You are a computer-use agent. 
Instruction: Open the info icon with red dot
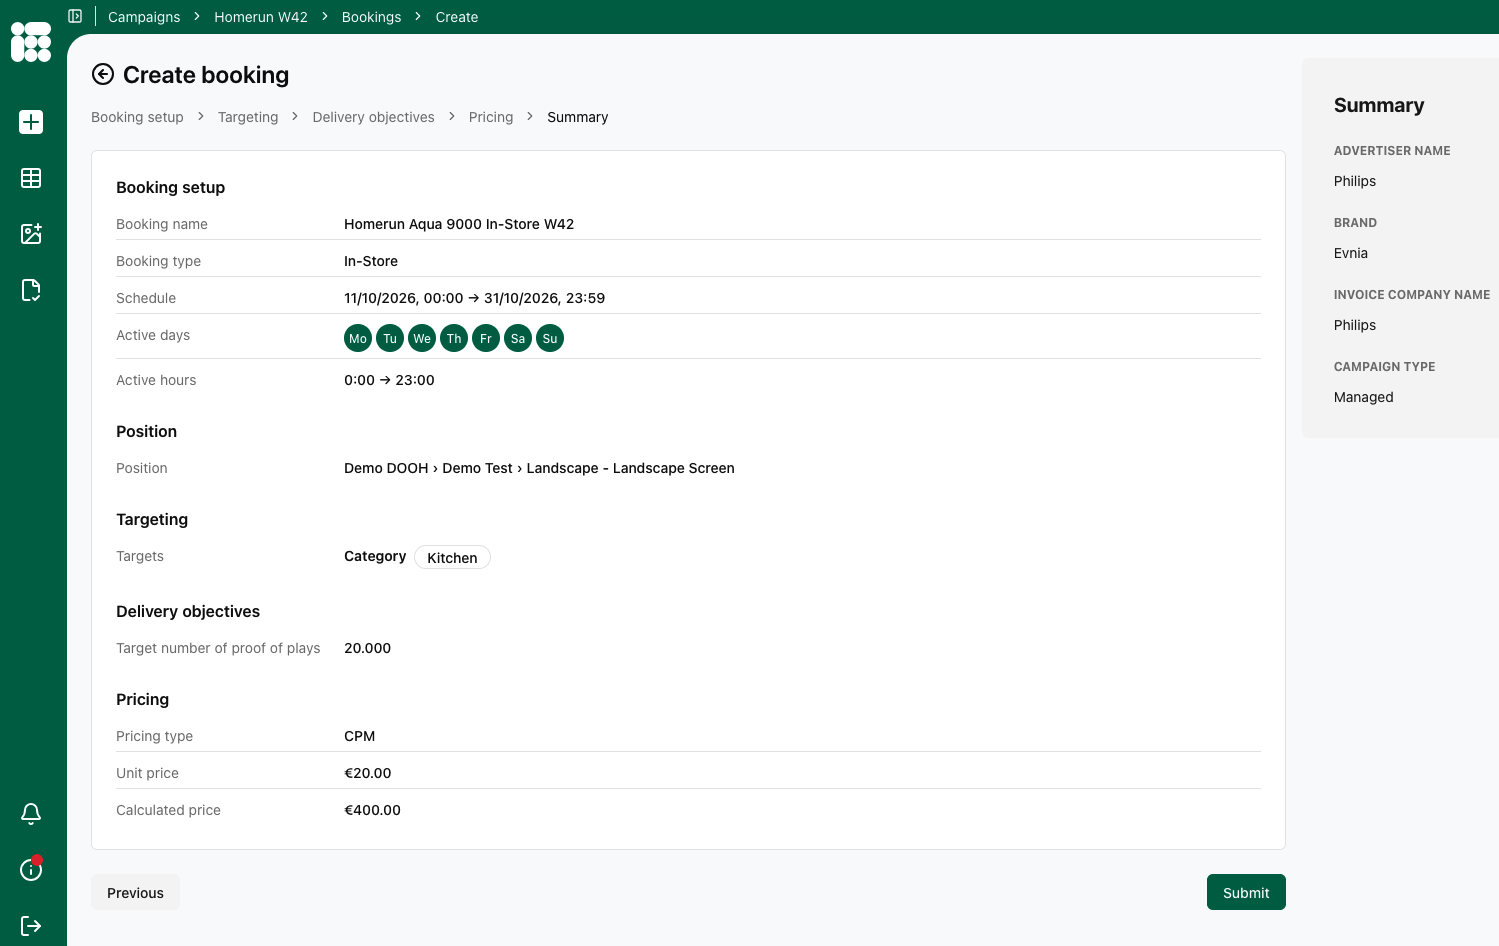click(31, 869)
